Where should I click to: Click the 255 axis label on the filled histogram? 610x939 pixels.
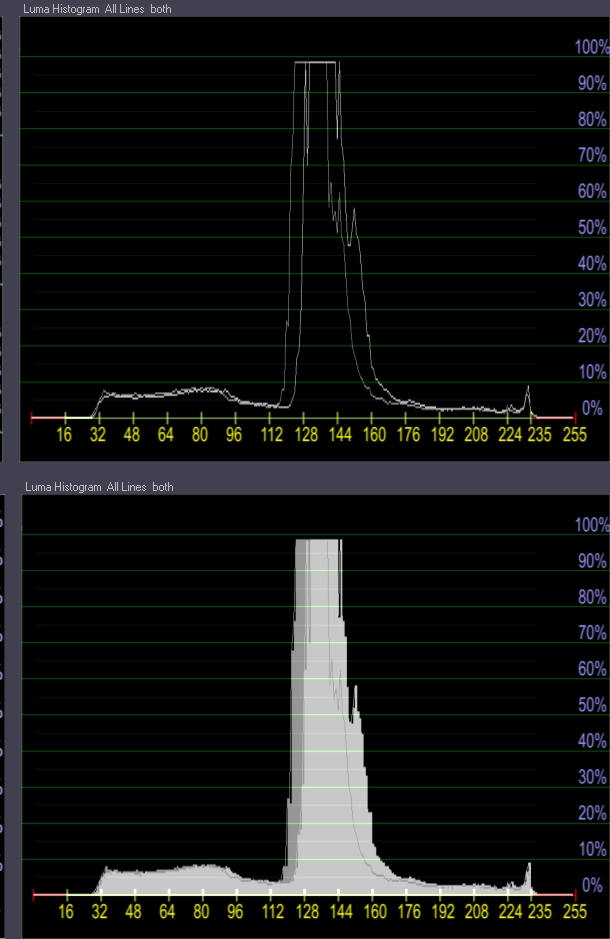pyautogui.click(x=575, y=911)
